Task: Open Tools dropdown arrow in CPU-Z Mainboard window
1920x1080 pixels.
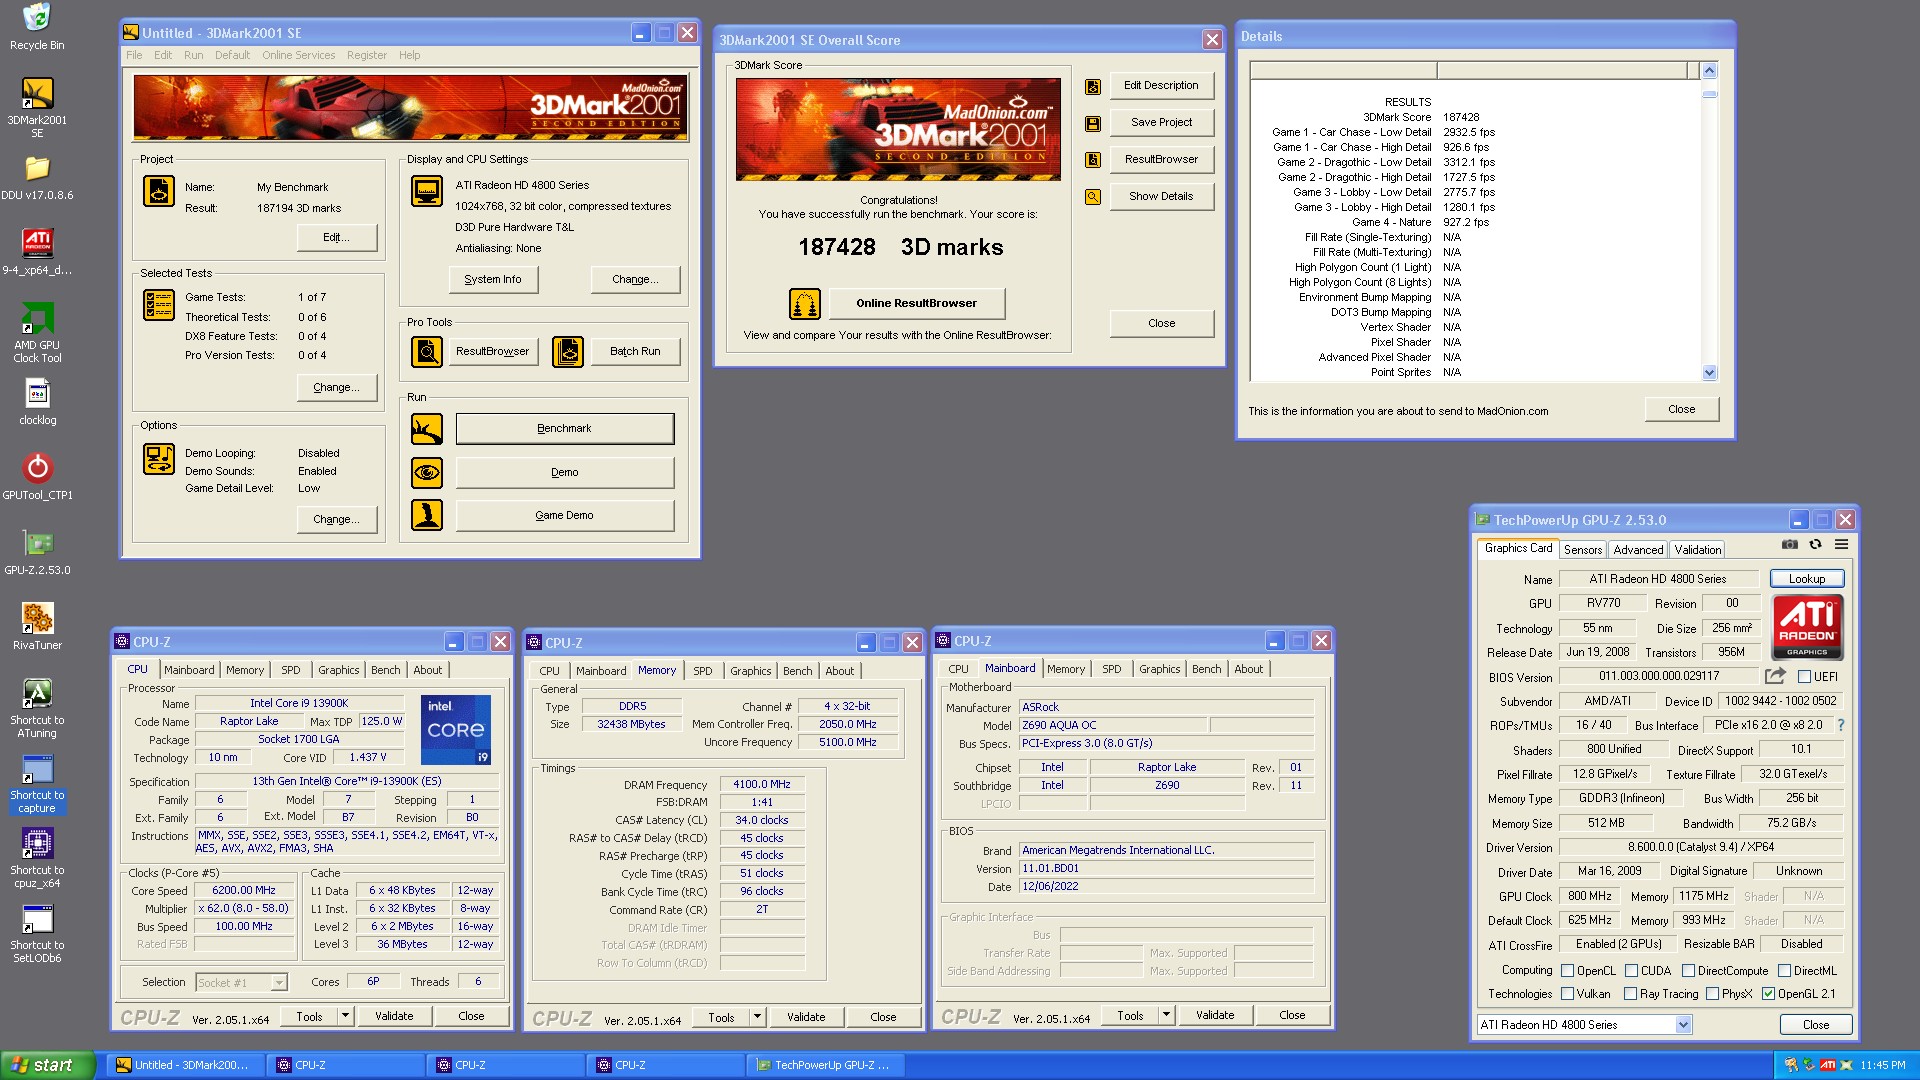Action: (x=1166, y=1015)
